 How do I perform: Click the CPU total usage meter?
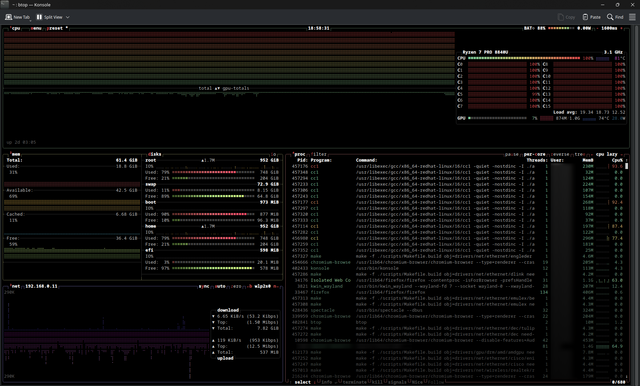click(x=524, y=58)
